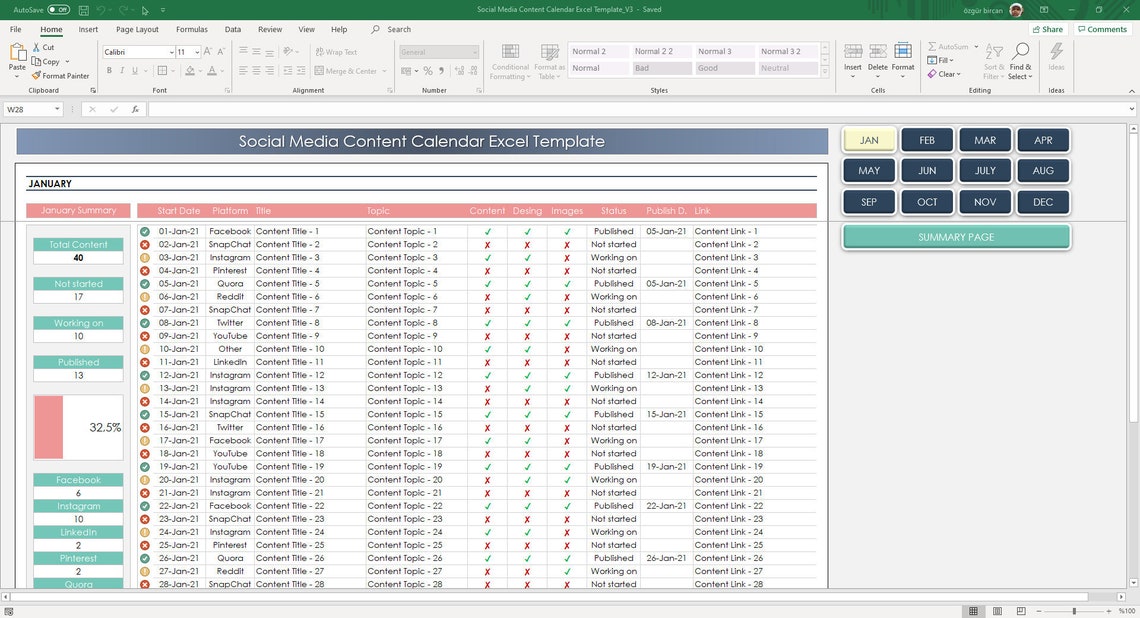The width and height of the screenshot is (1140, 618).
Task: Toggle italic formatting
Action: click(x=121, y=70)
